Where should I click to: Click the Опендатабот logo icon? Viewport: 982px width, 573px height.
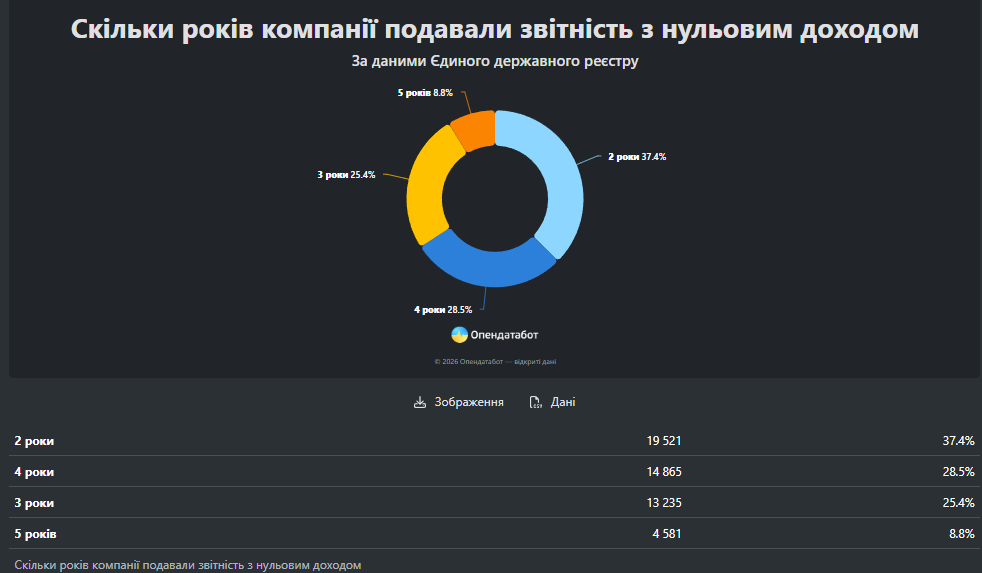pyautogui.click(x=460, y=335)
